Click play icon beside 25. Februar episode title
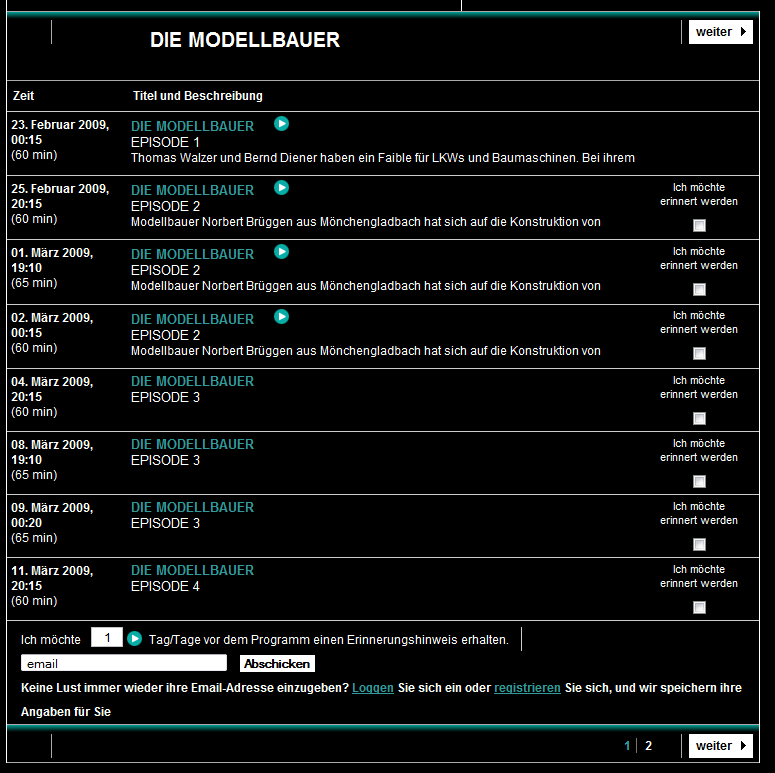Image resolution: width=775 pixels, height=773 pixels. click(x=282, y=188)
